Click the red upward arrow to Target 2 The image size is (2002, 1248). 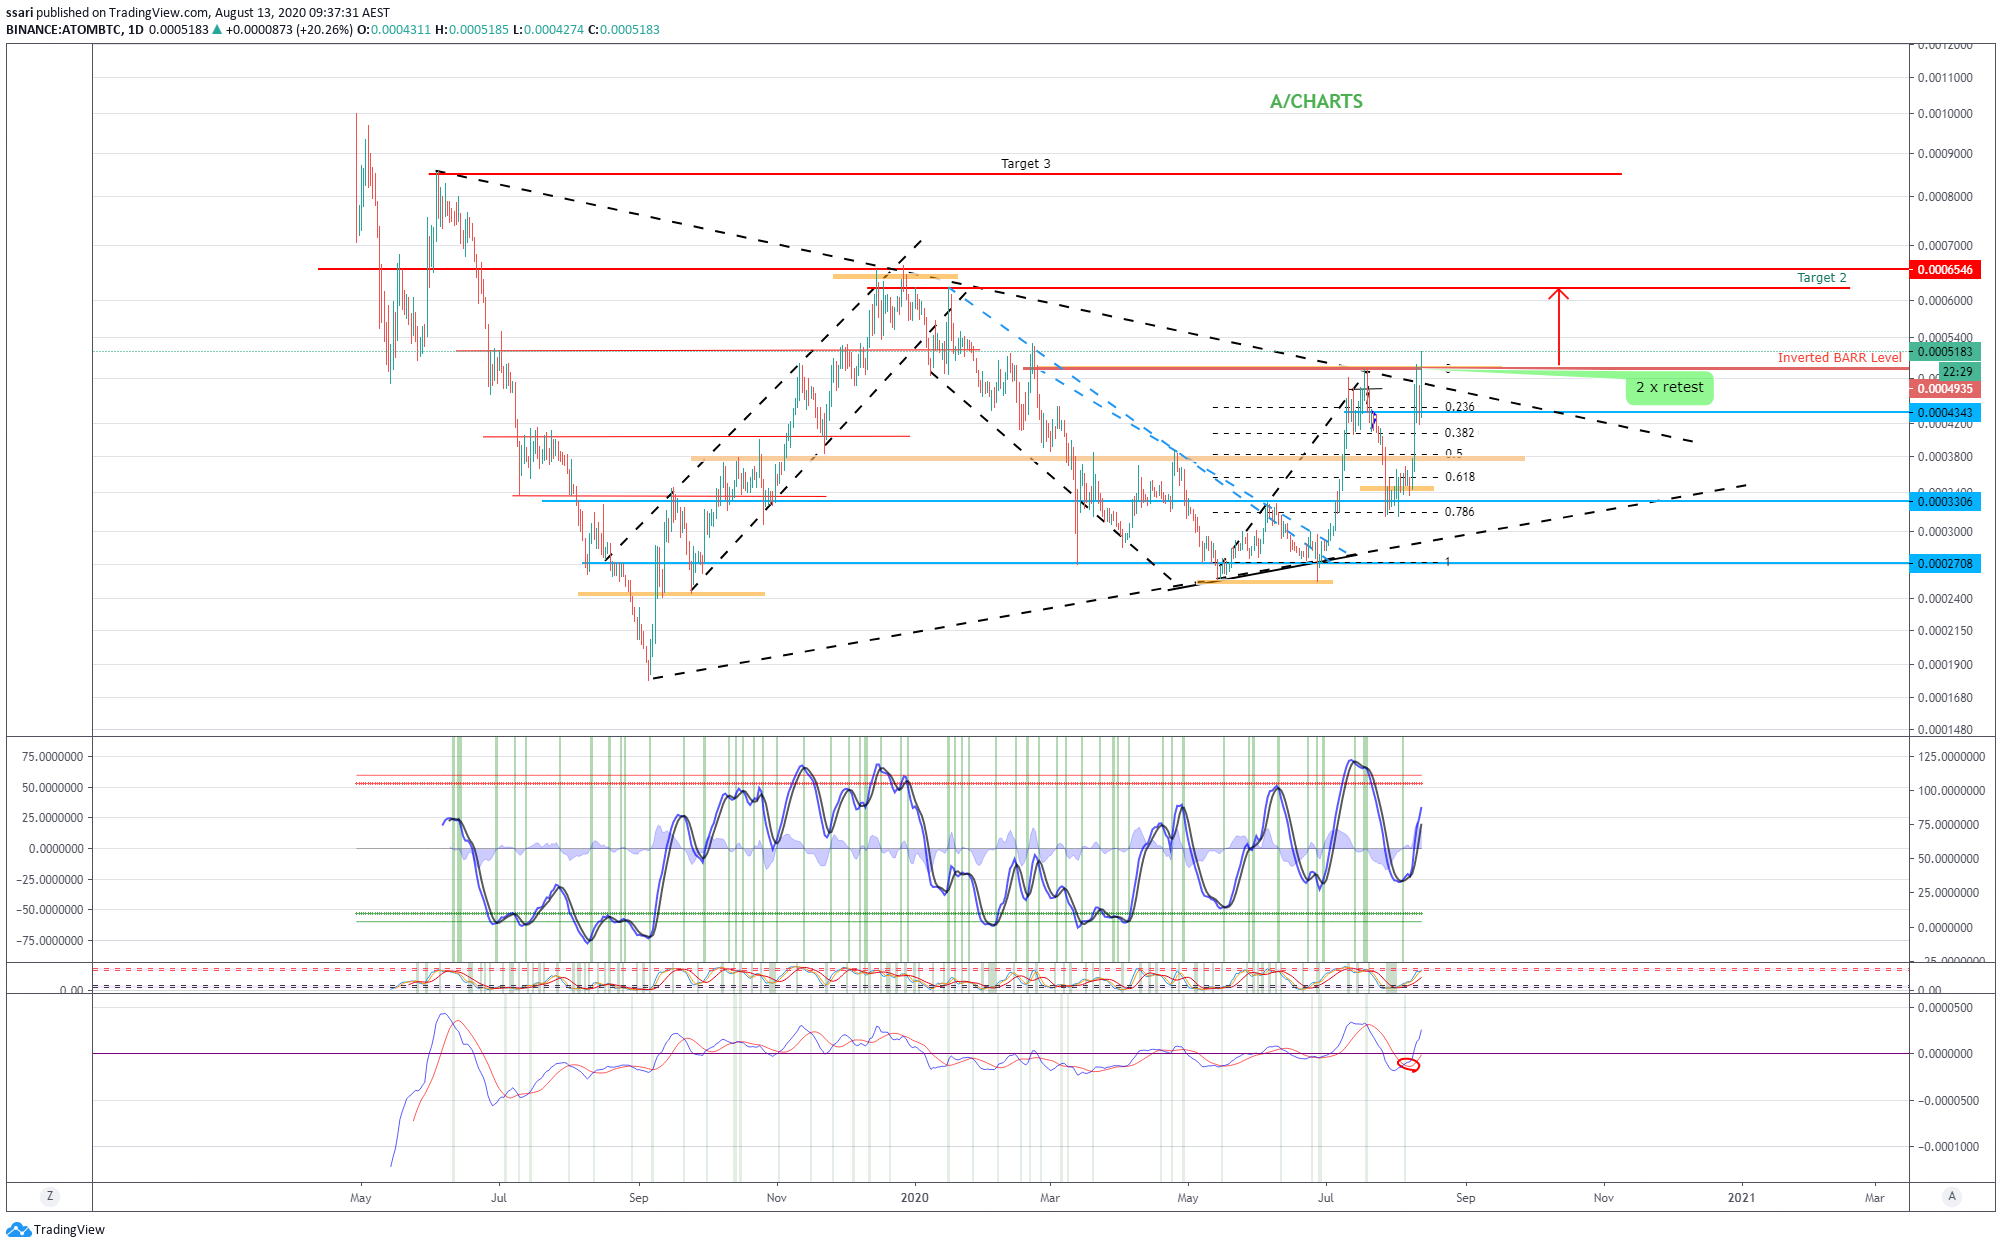1558,326
